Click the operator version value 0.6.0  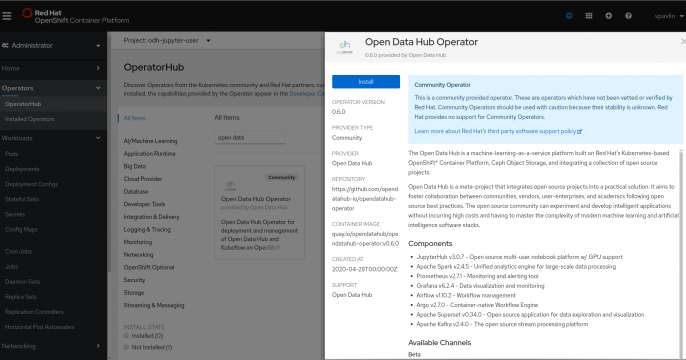coord(338,112)
